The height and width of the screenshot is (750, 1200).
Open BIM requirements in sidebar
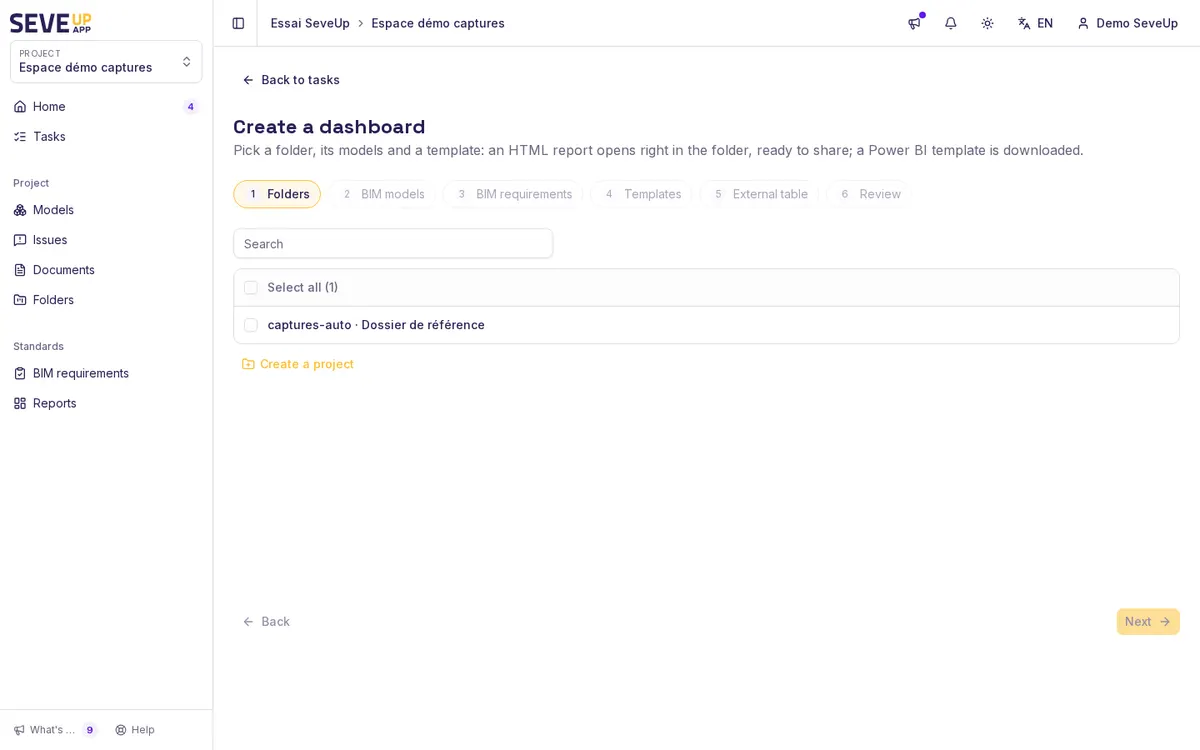pyautogui.click(x=106, y=373)
